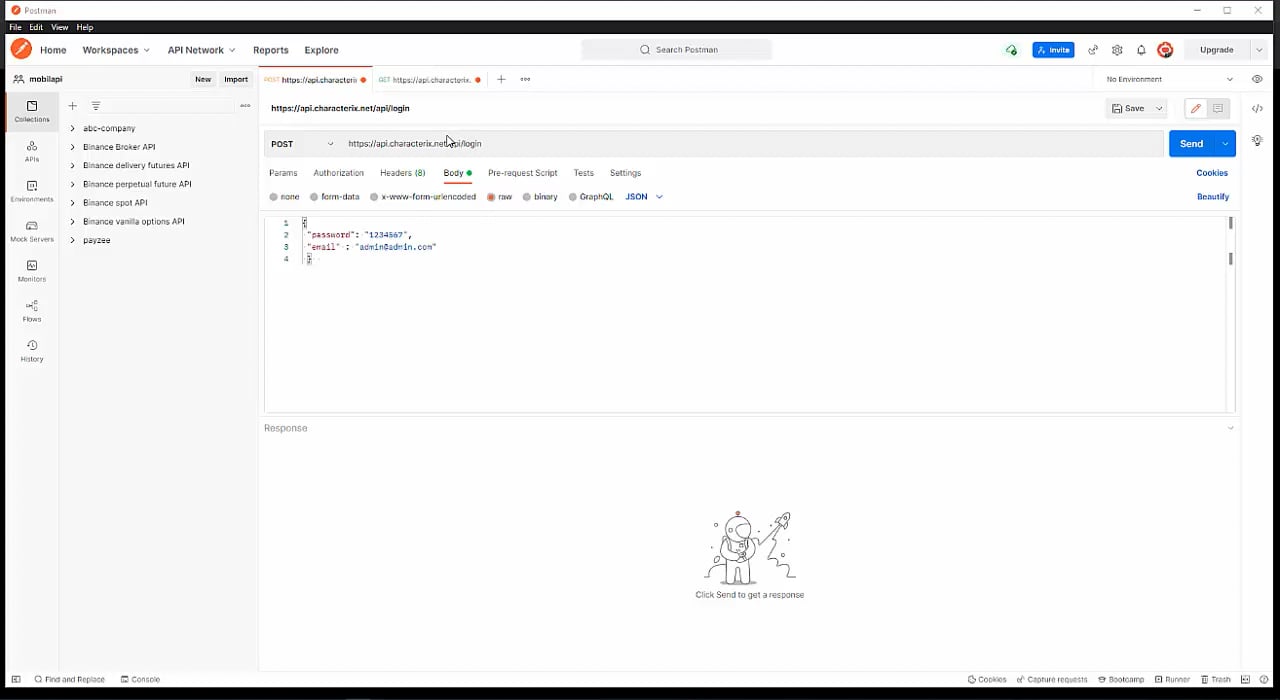
Task: Open the JSON format dropdown
Action: point(644,197)
